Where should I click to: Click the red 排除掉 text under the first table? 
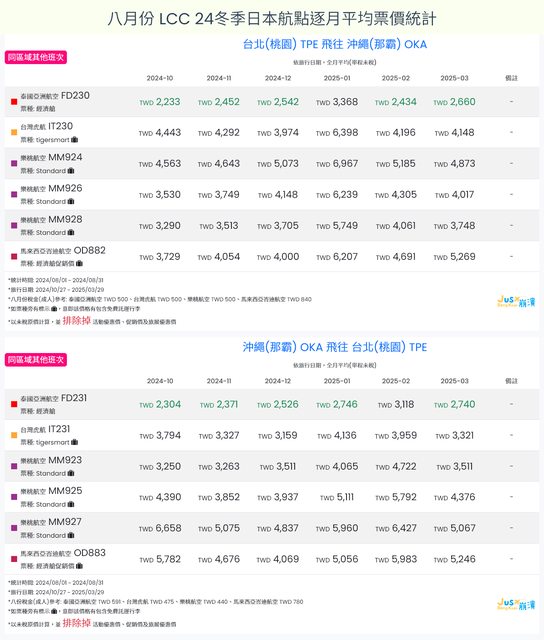76,321
